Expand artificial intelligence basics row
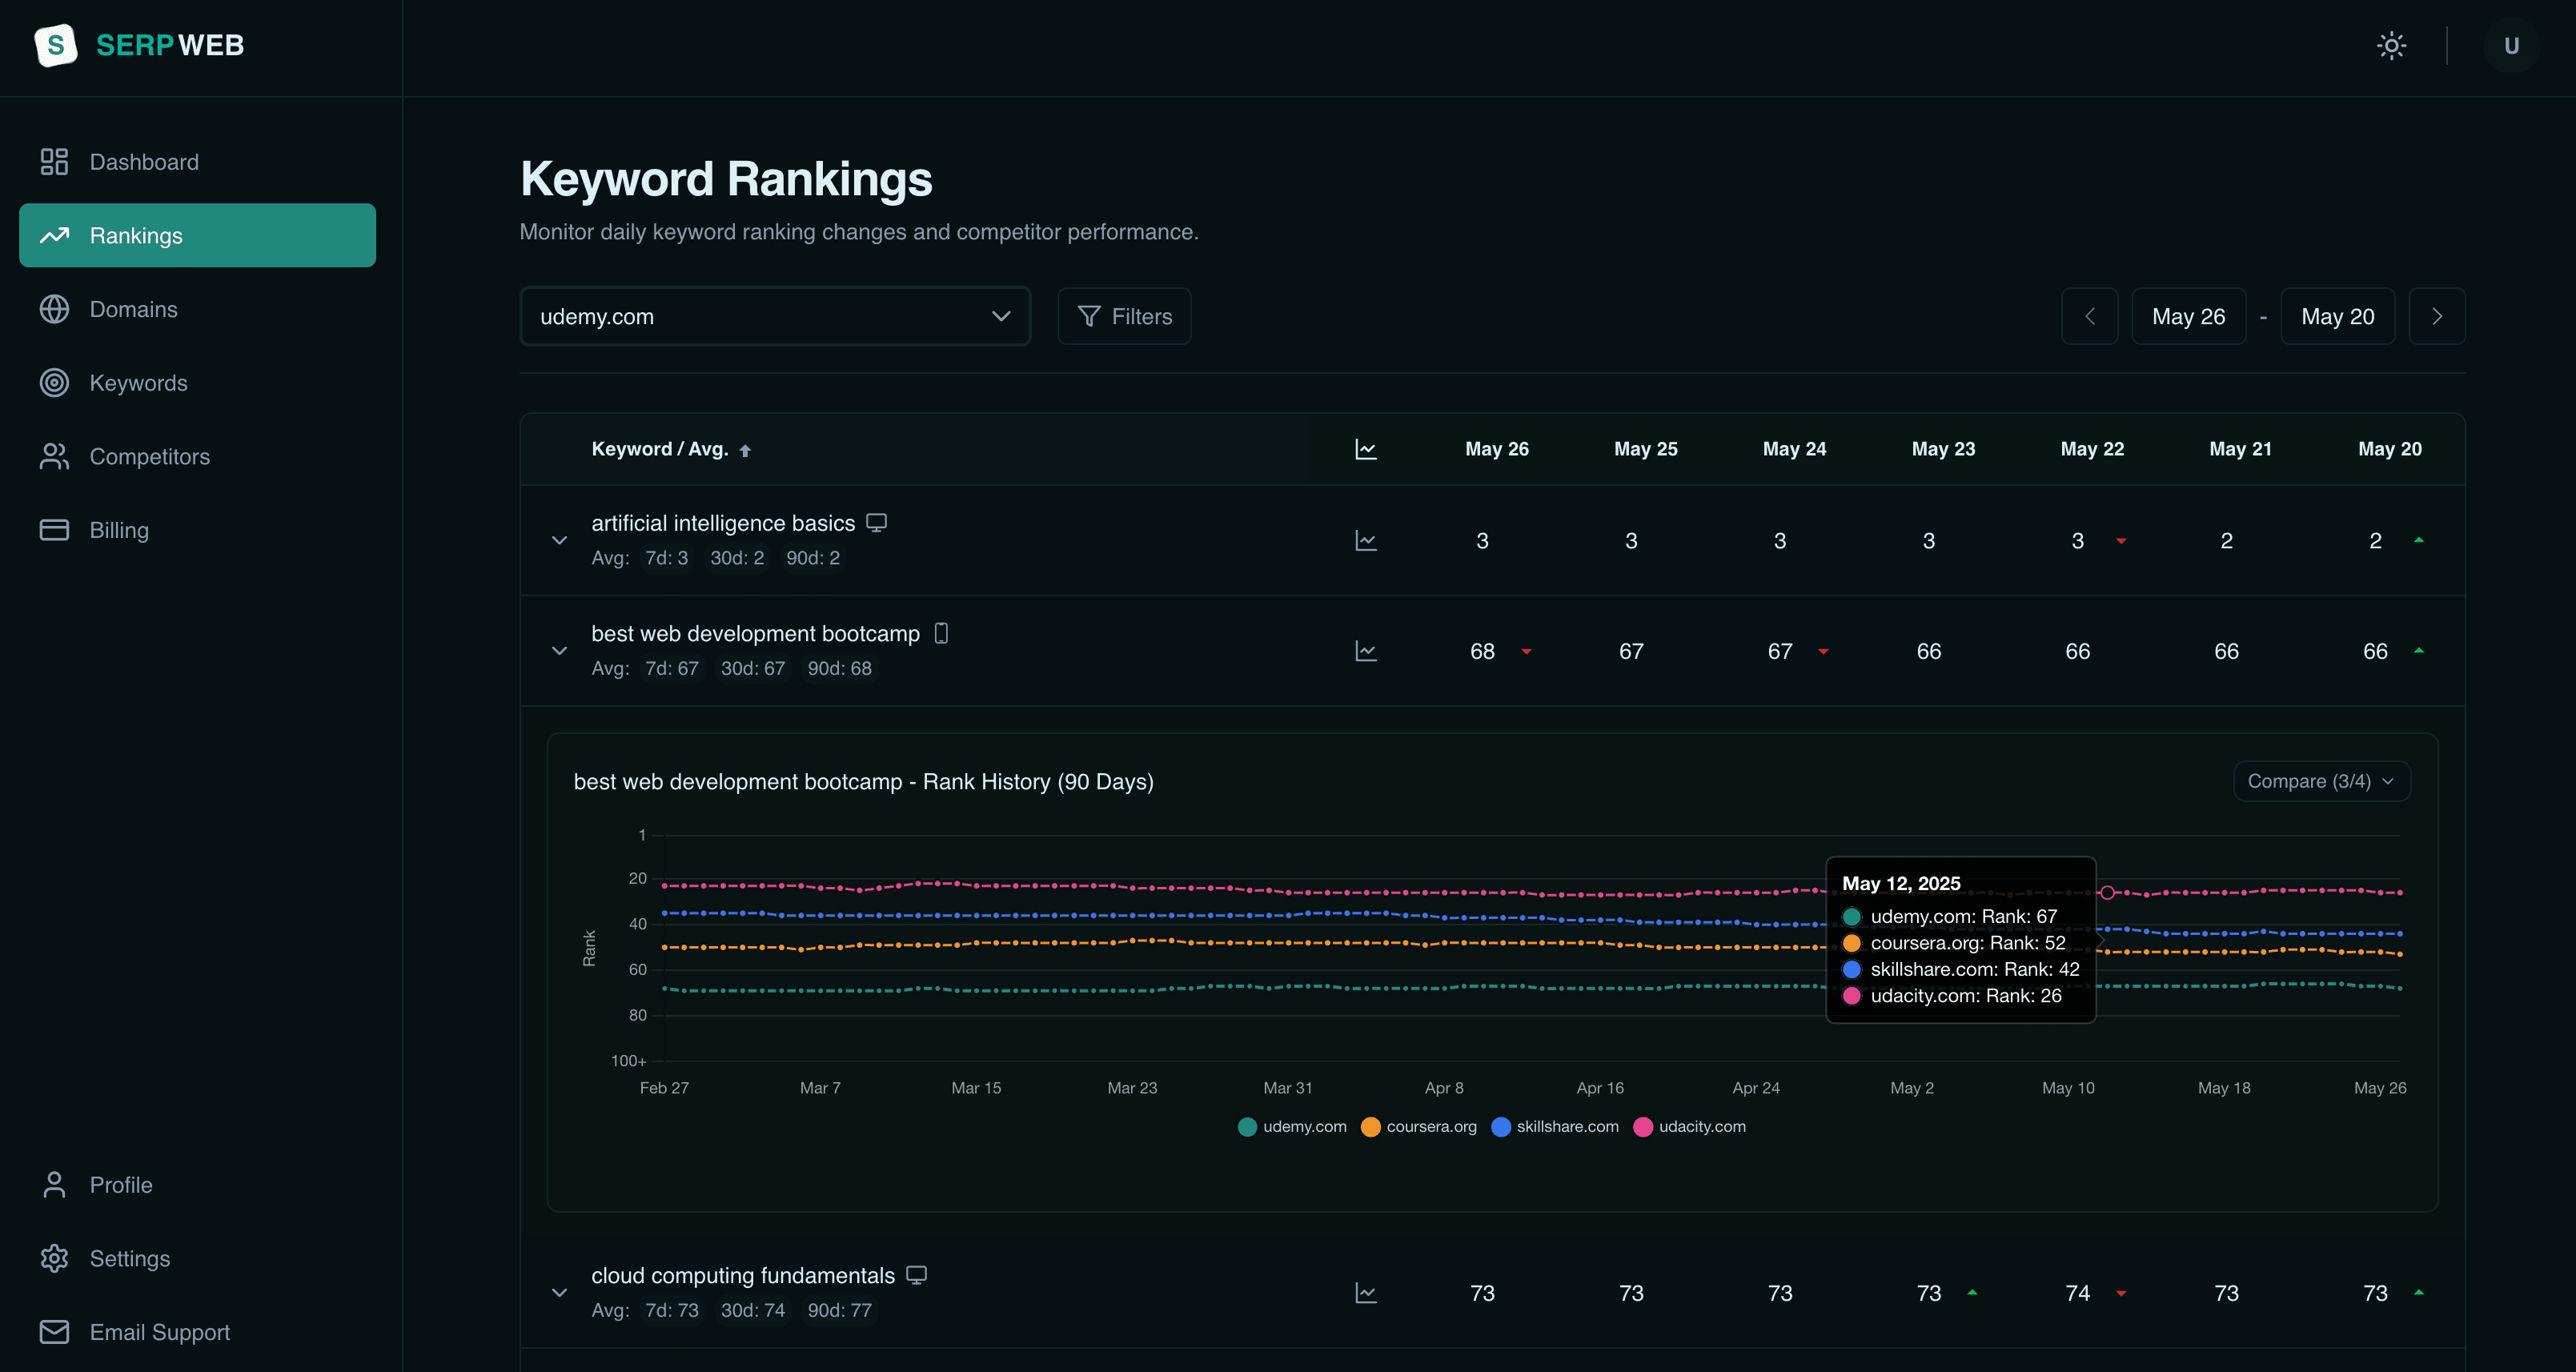Viewport: 2576px width, 1372px height. coord(559,541)
